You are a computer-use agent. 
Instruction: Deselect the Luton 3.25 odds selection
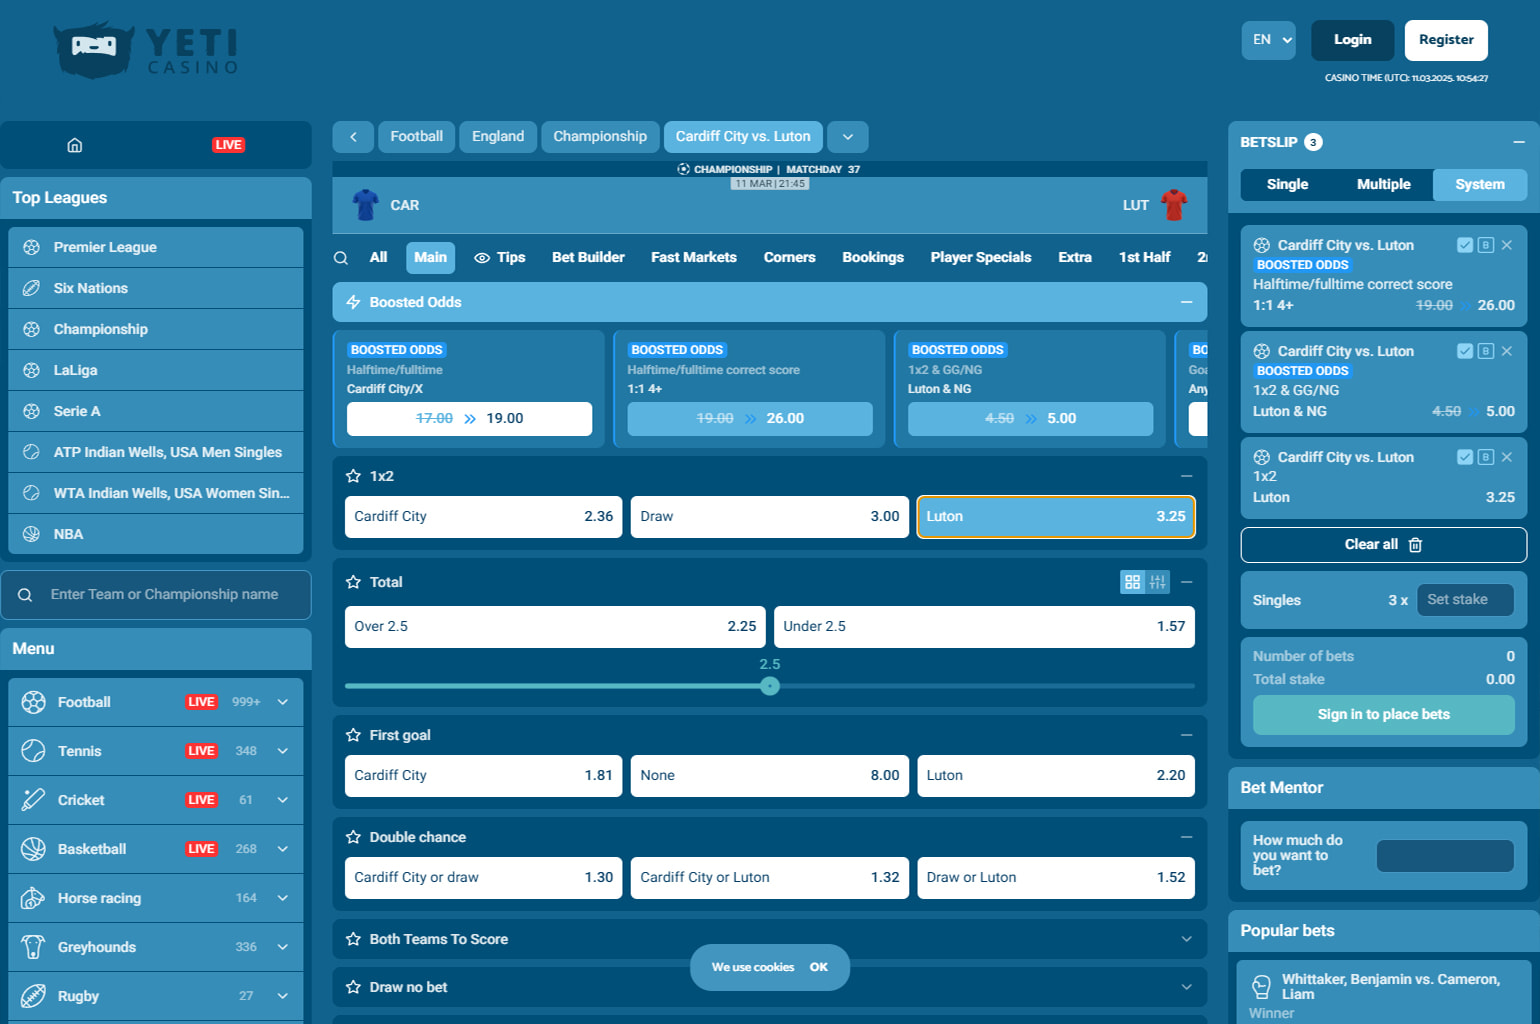pyautogui.click(x=1056, y=517)
